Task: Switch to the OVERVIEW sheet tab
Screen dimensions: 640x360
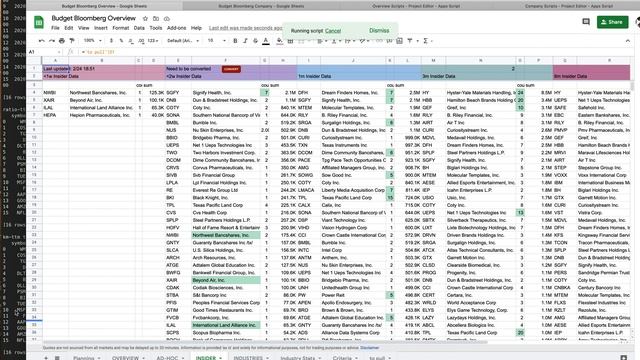Action: click(x=125, y=358)
